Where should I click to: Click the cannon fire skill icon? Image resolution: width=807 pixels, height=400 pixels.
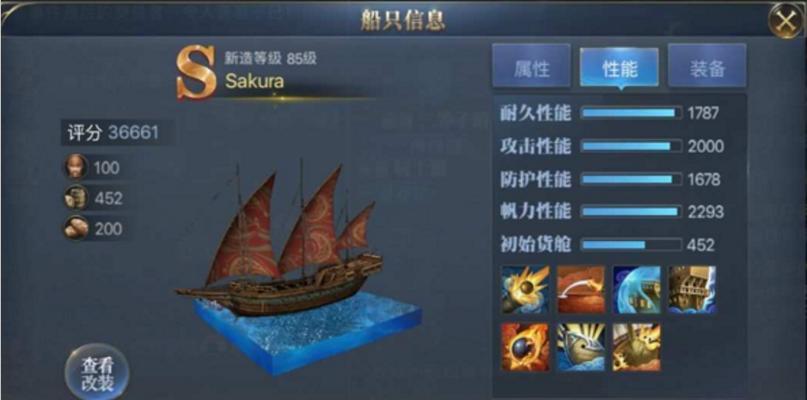click(525, 289)
